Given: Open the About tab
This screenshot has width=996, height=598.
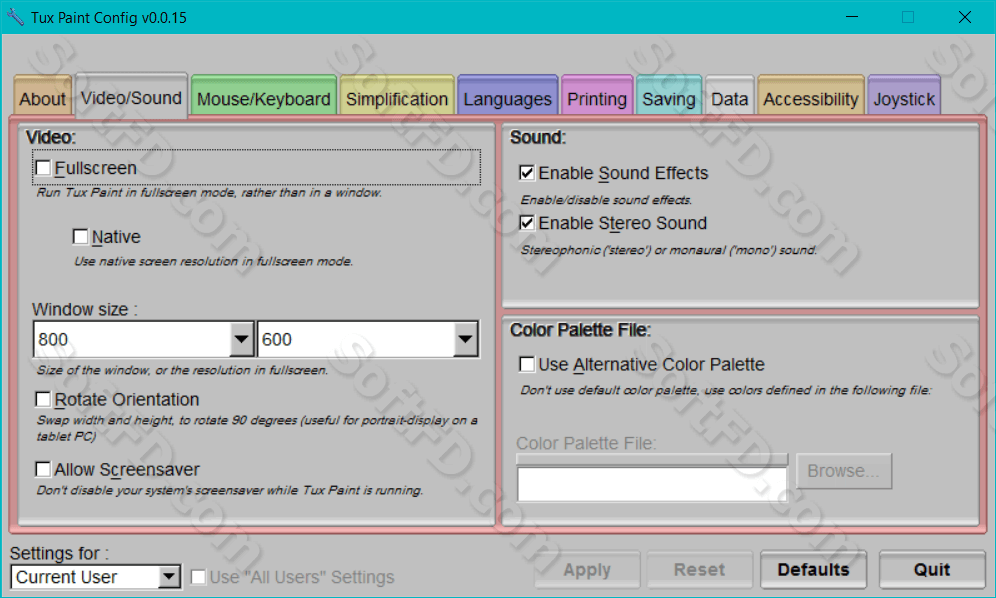Looking at the screenshot, I should coord(43,97).
